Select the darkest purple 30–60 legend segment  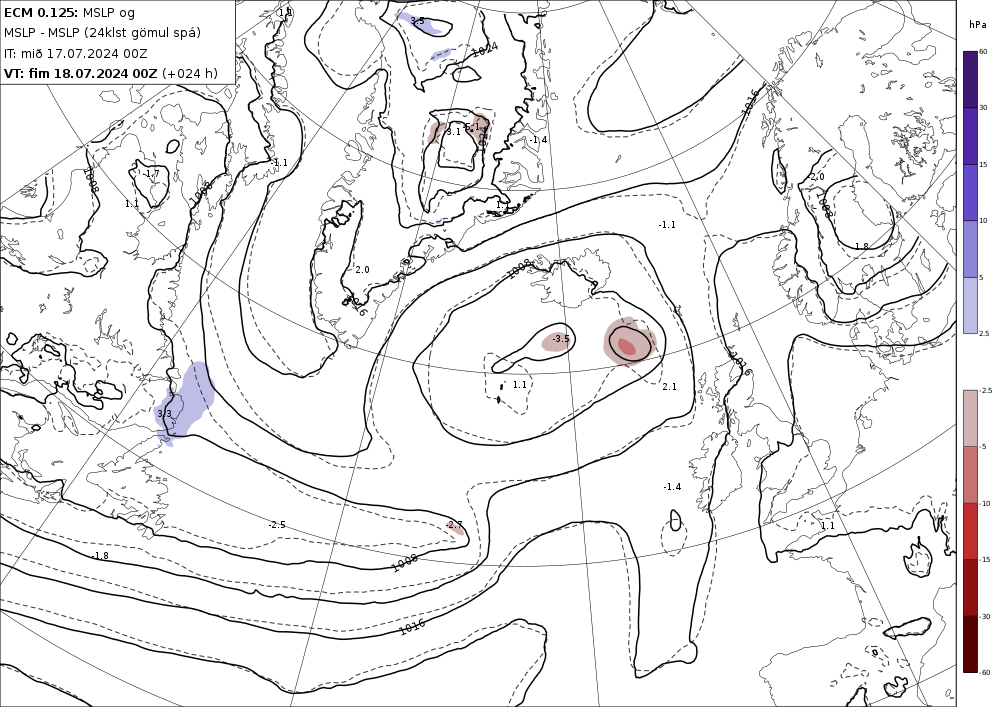pos(970,79)
